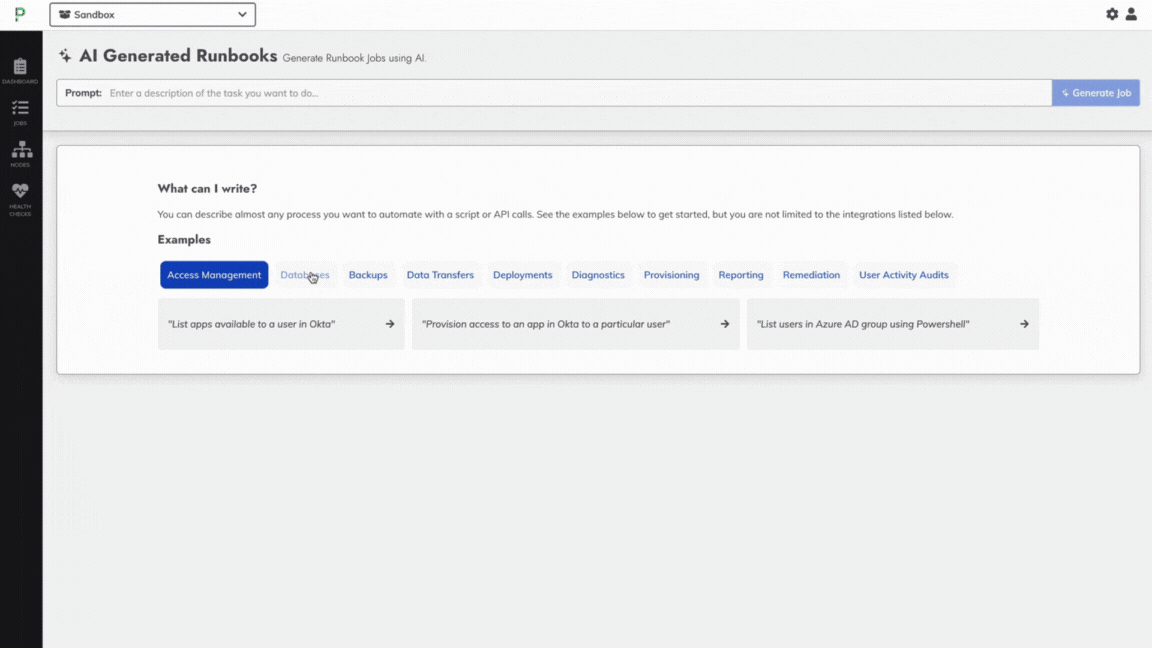Viewport: 1152px width, 648px height.
Task: Click arrow on Provision access example
Action: [x=725, y=324]
